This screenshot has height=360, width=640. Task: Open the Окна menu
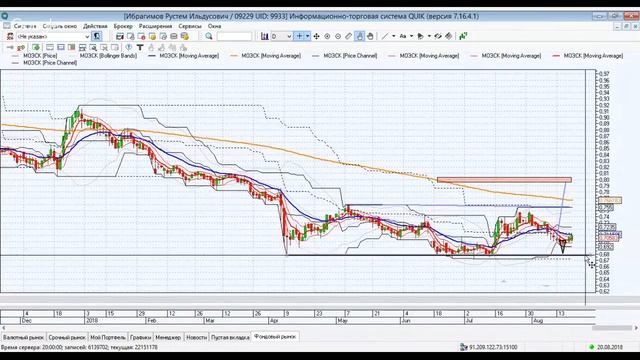pyautogui.click(x=214, y=26)
